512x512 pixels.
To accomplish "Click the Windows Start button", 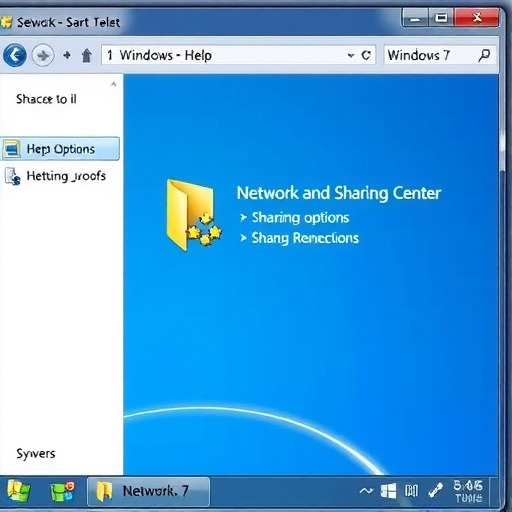I will point(19,492).
